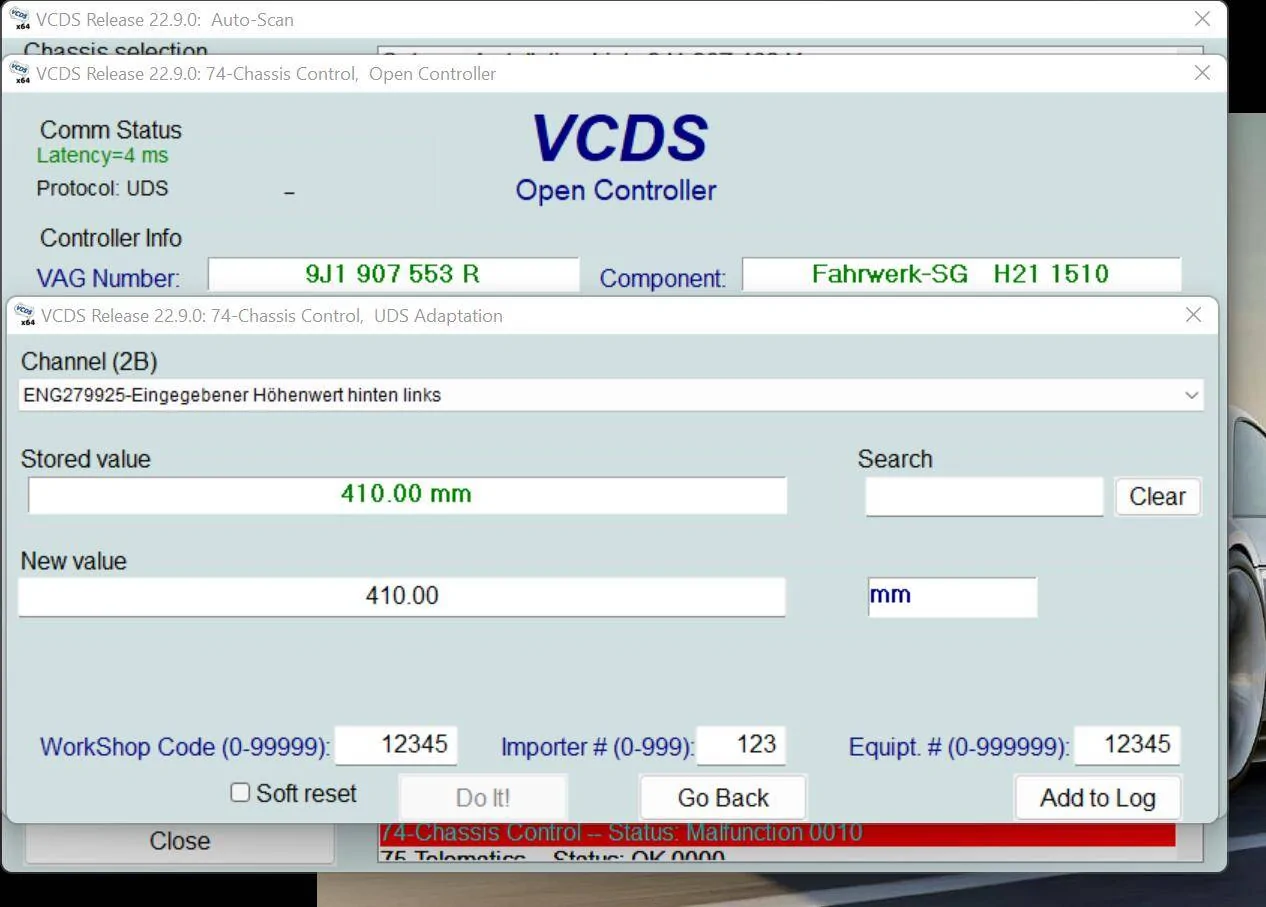Close the Open Controller window
This screenshot has width=1266, height=907.
[1202, 73]
